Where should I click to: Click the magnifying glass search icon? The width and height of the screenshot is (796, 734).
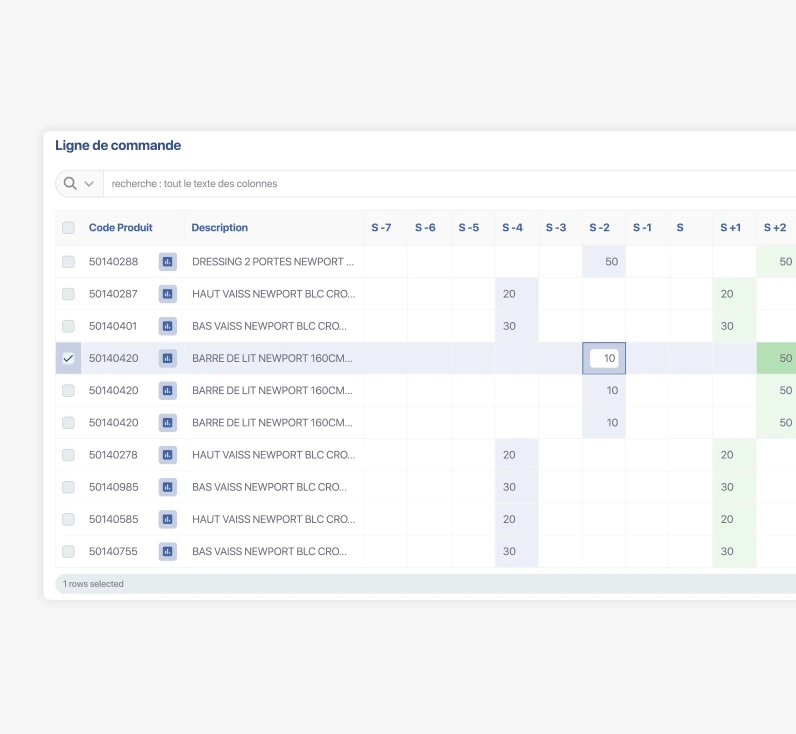coord(70,183)
